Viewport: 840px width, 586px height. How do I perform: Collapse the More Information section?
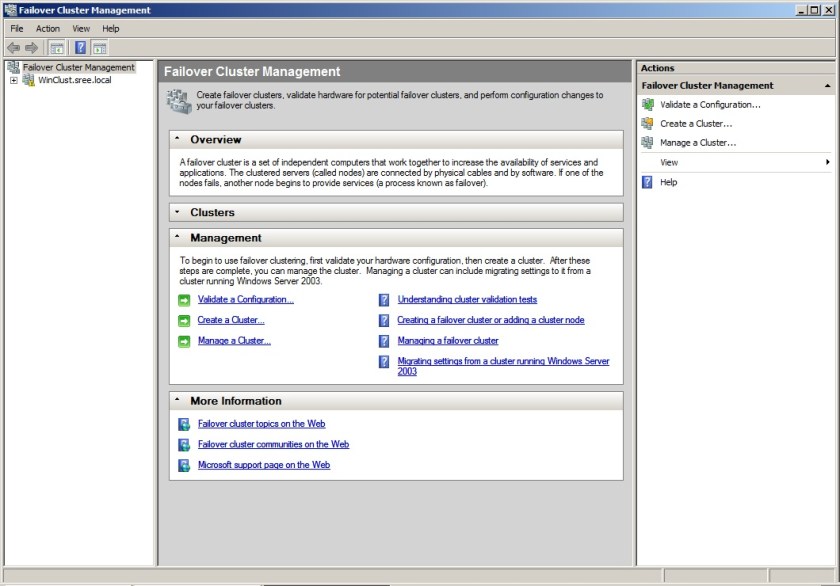pos(177,401)
